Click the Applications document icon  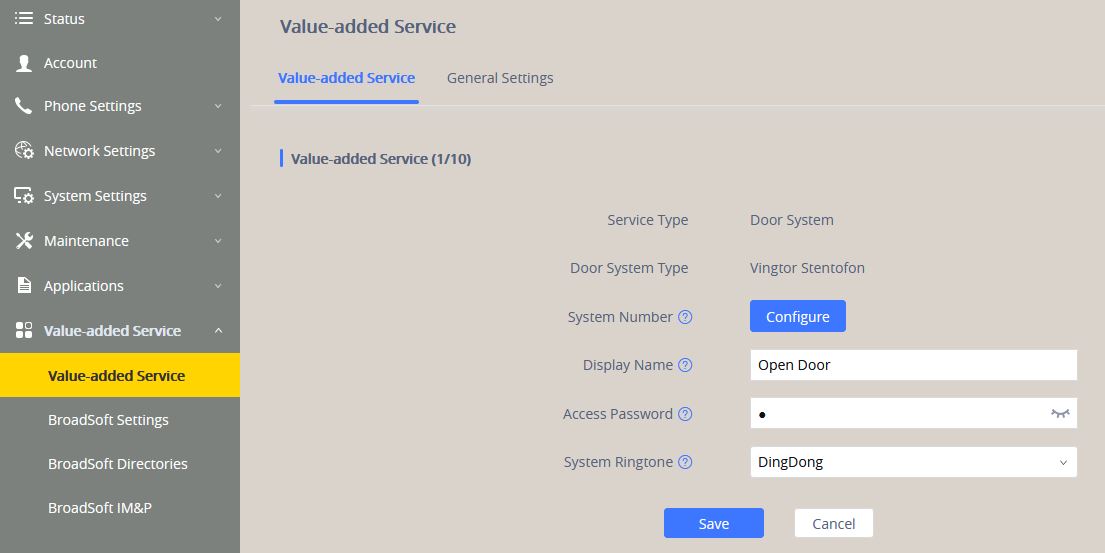(x=24, y=286)
